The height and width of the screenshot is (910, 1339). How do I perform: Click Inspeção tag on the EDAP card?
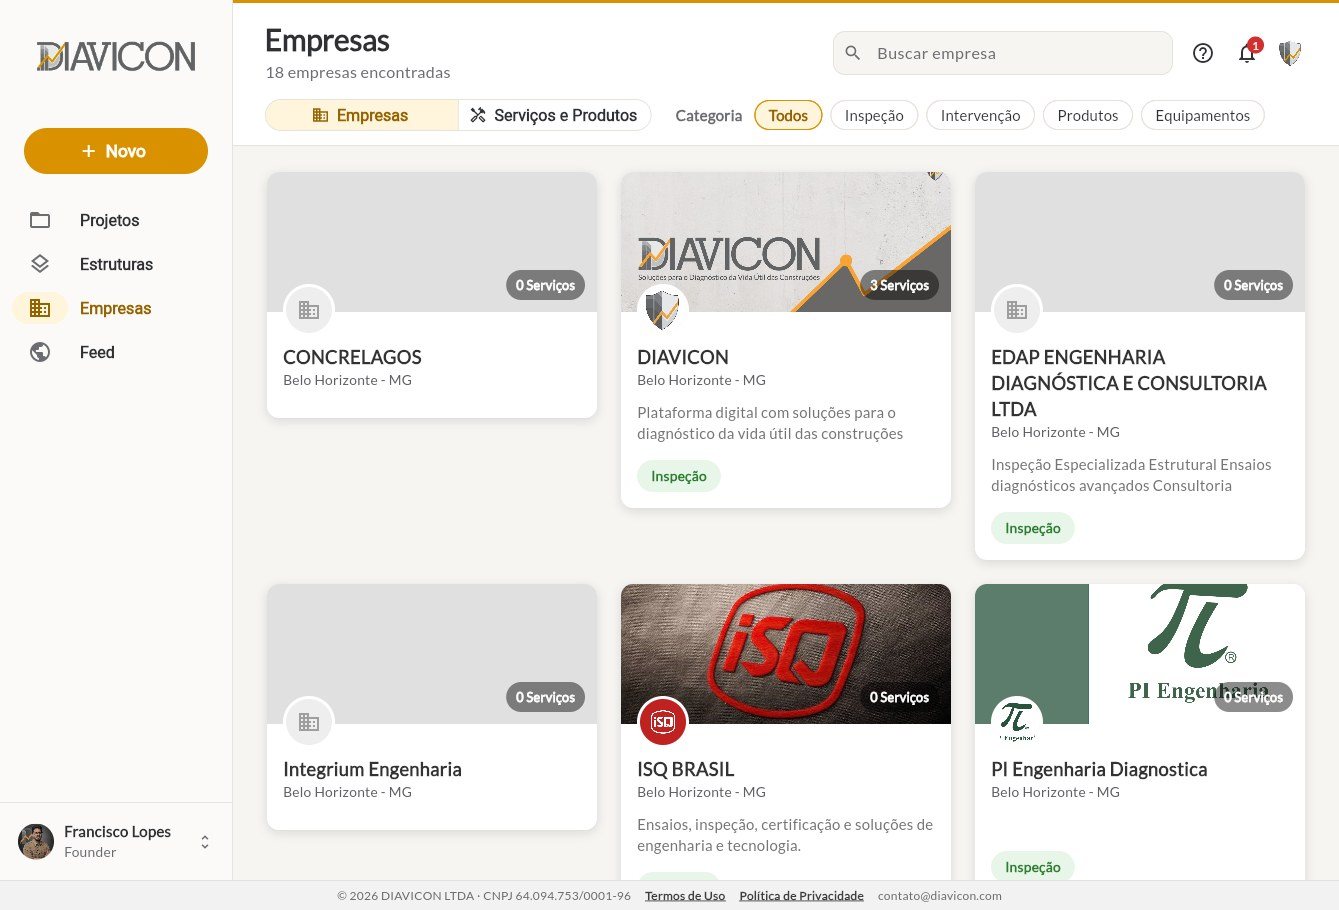click(x=1033, y=528)
